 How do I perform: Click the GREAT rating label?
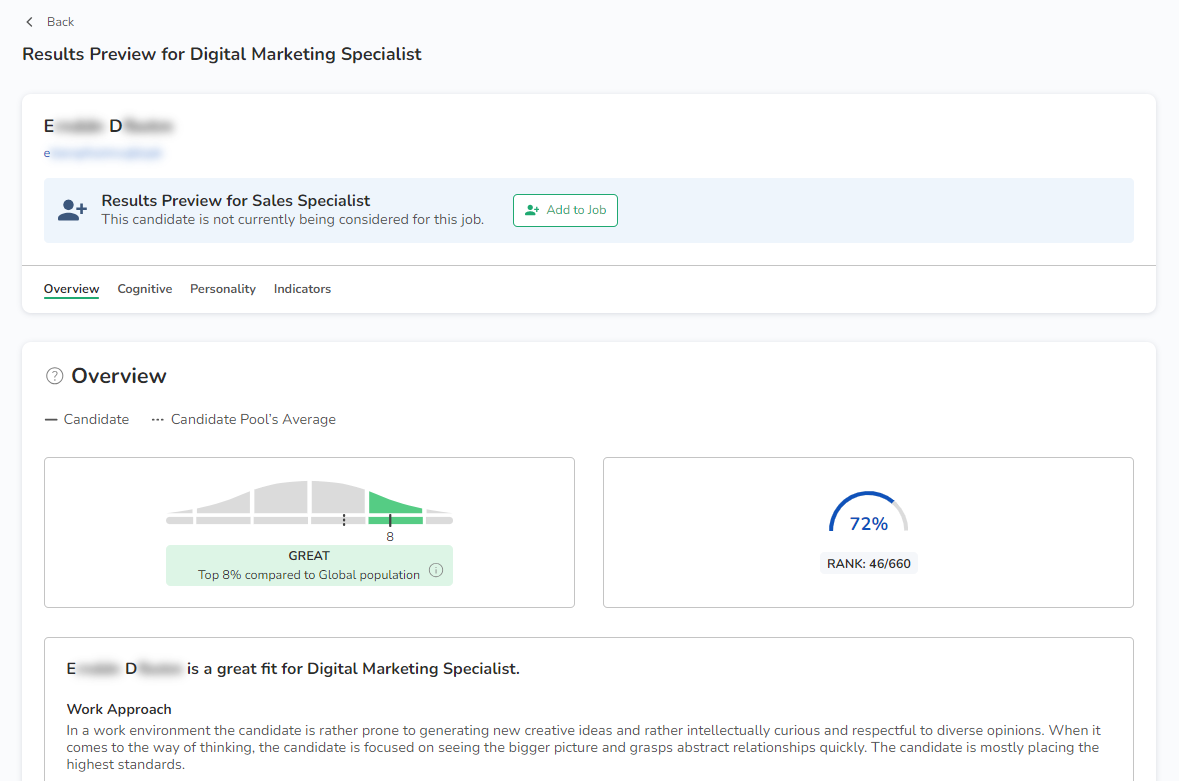click(309, 555)
